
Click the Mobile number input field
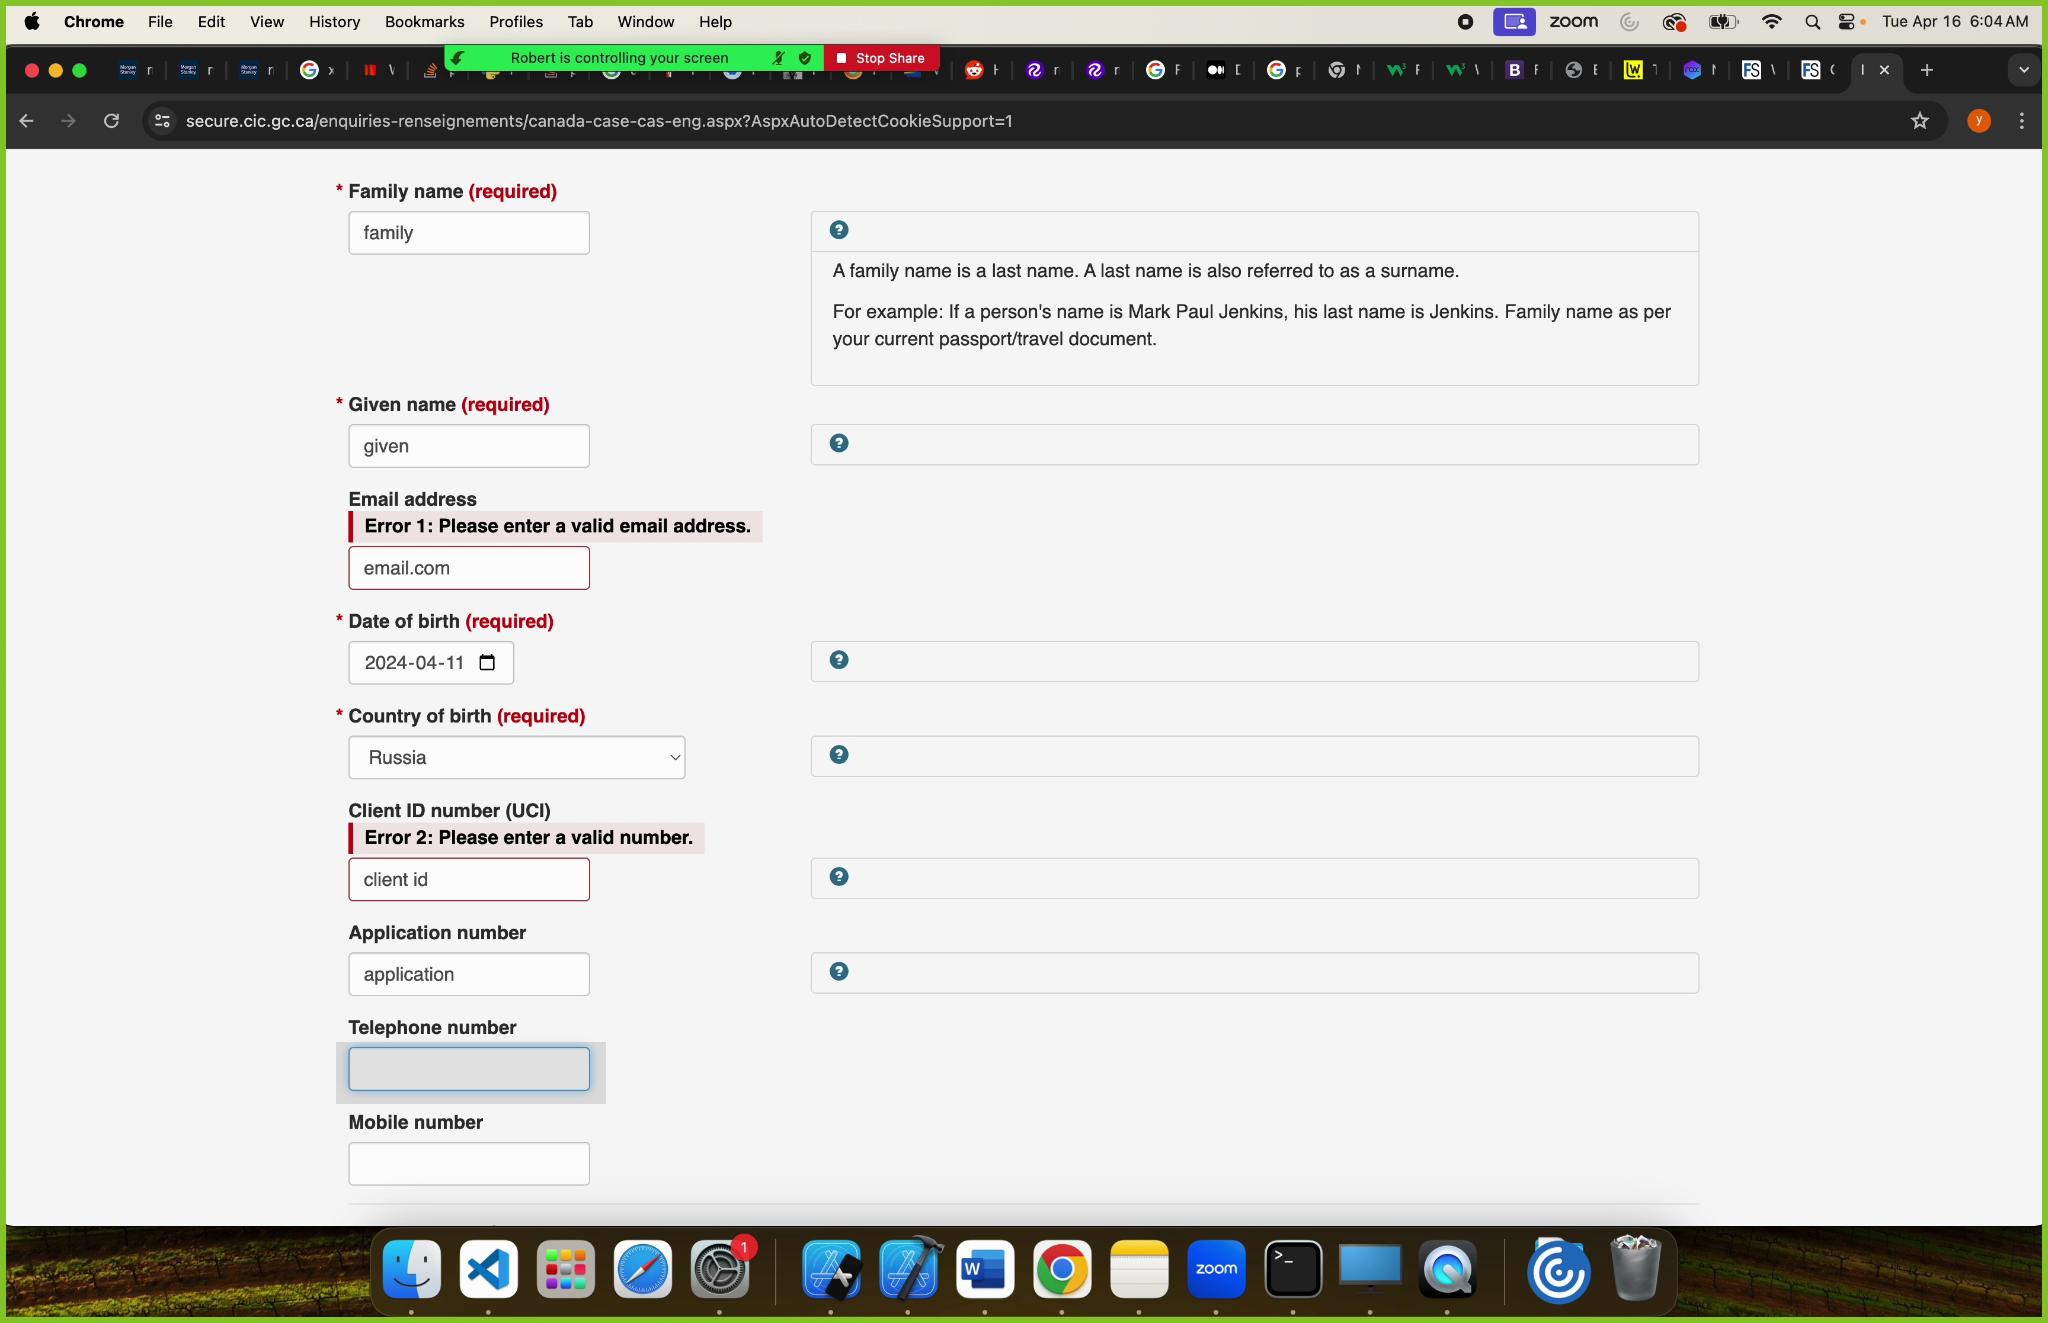[x=469, y=1163]
